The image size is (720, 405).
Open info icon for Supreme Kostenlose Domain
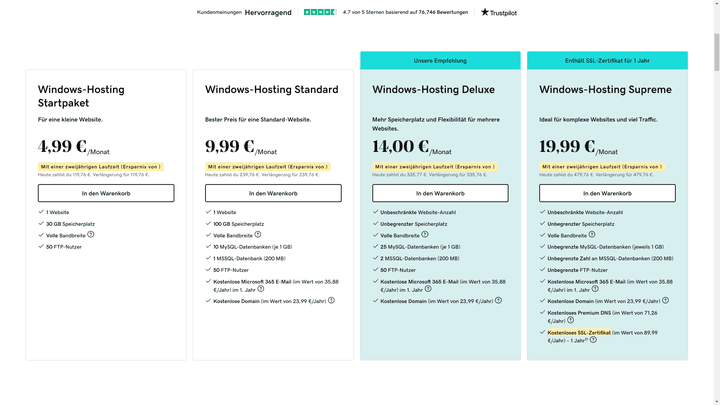pyautogui.click(x=666, y=300)
